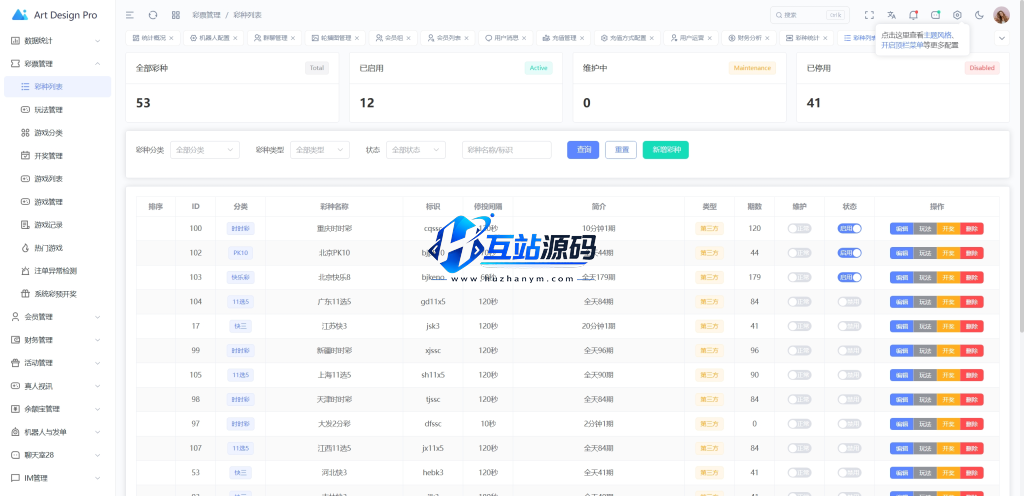Click 玩法 for the 北京PK10 row
Image resolution: width=1024 pixels, height=496 pixels.
pos(925,253)
